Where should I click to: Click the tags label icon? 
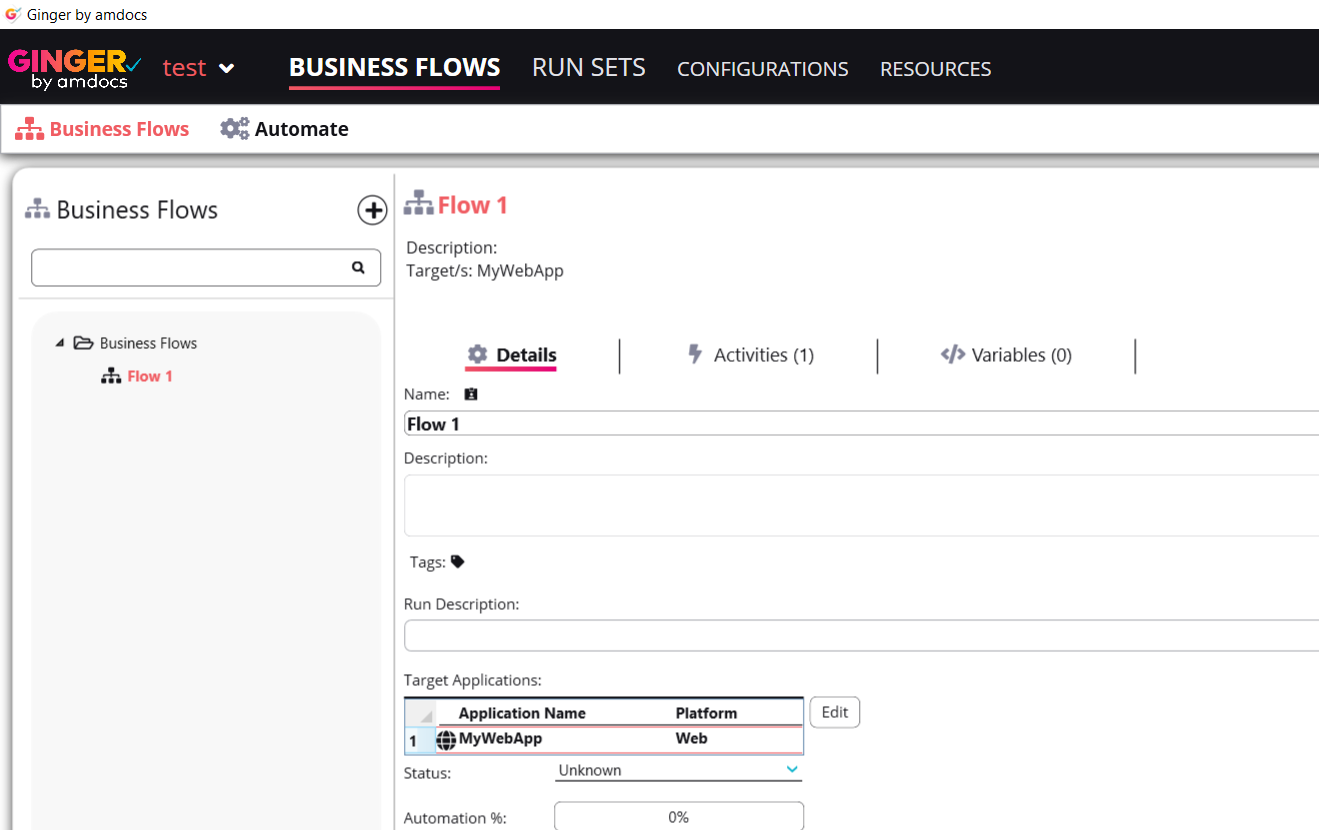458,562
